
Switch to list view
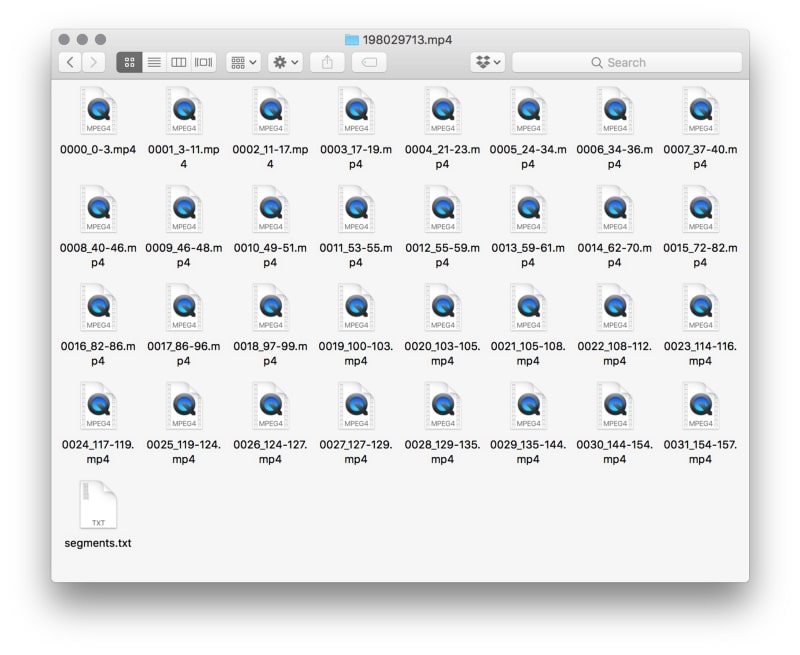[x=154, y=62]
